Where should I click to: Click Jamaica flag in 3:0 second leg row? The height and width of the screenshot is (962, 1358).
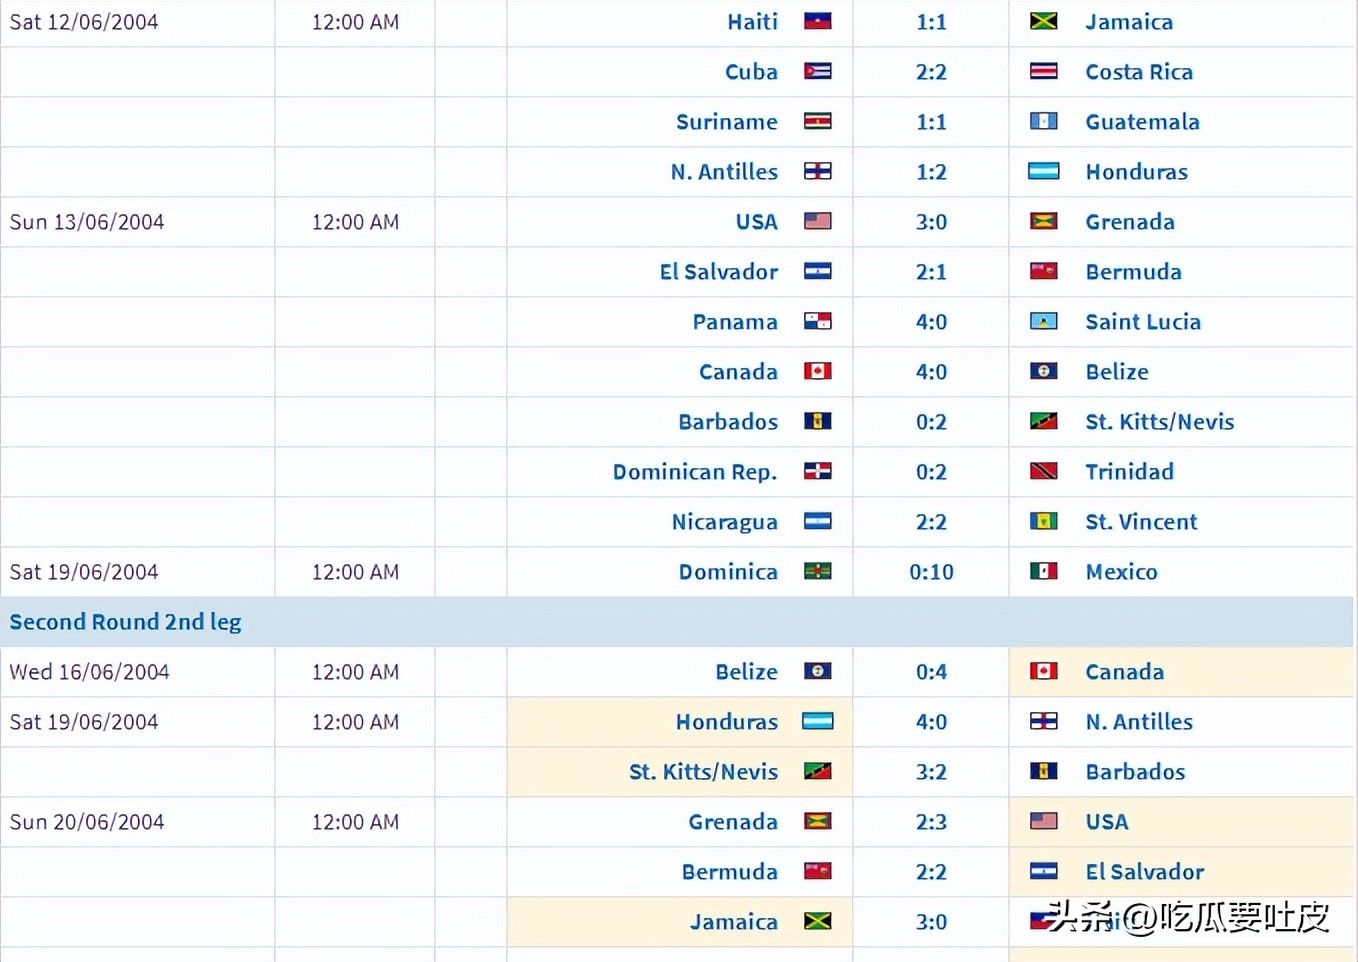pos(817,921)
